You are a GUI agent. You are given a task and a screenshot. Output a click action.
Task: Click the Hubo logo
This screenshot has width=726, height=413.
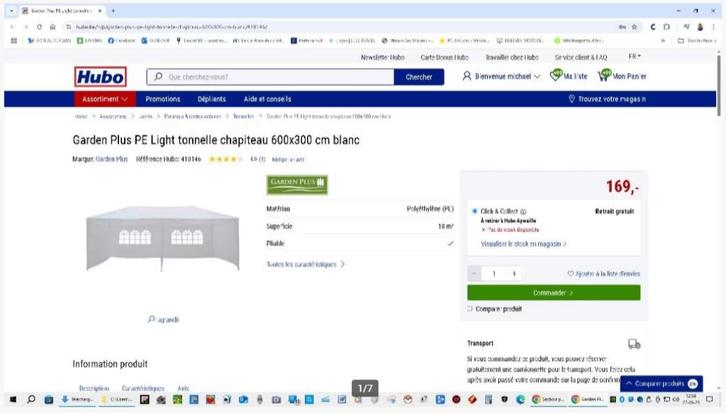100,77
